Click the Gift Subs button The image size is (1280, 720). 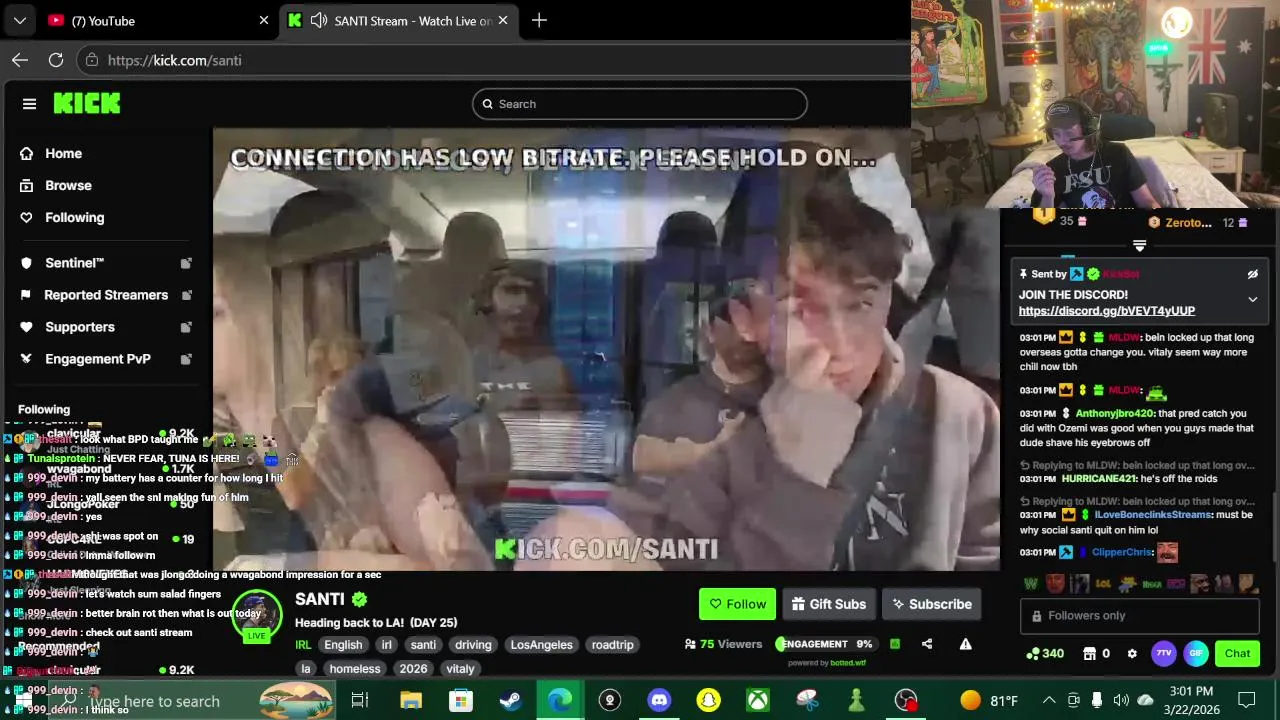click(x=829, y=604)
